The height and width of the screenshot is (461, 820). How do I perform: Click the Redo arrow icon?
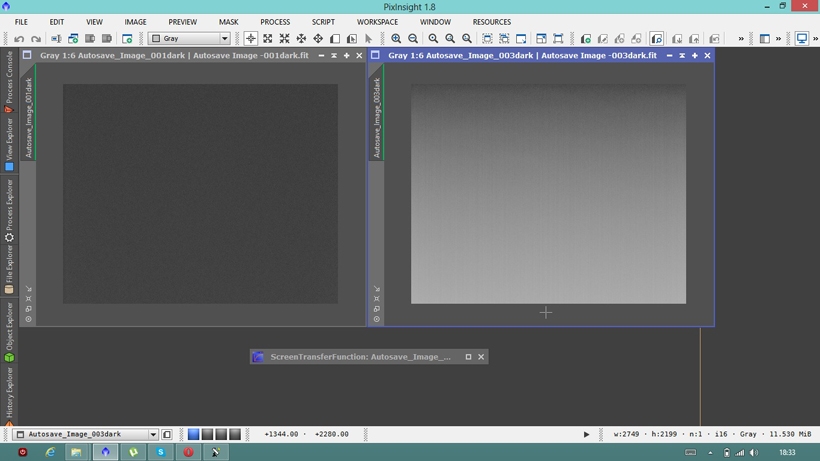(x=36, y=39)
